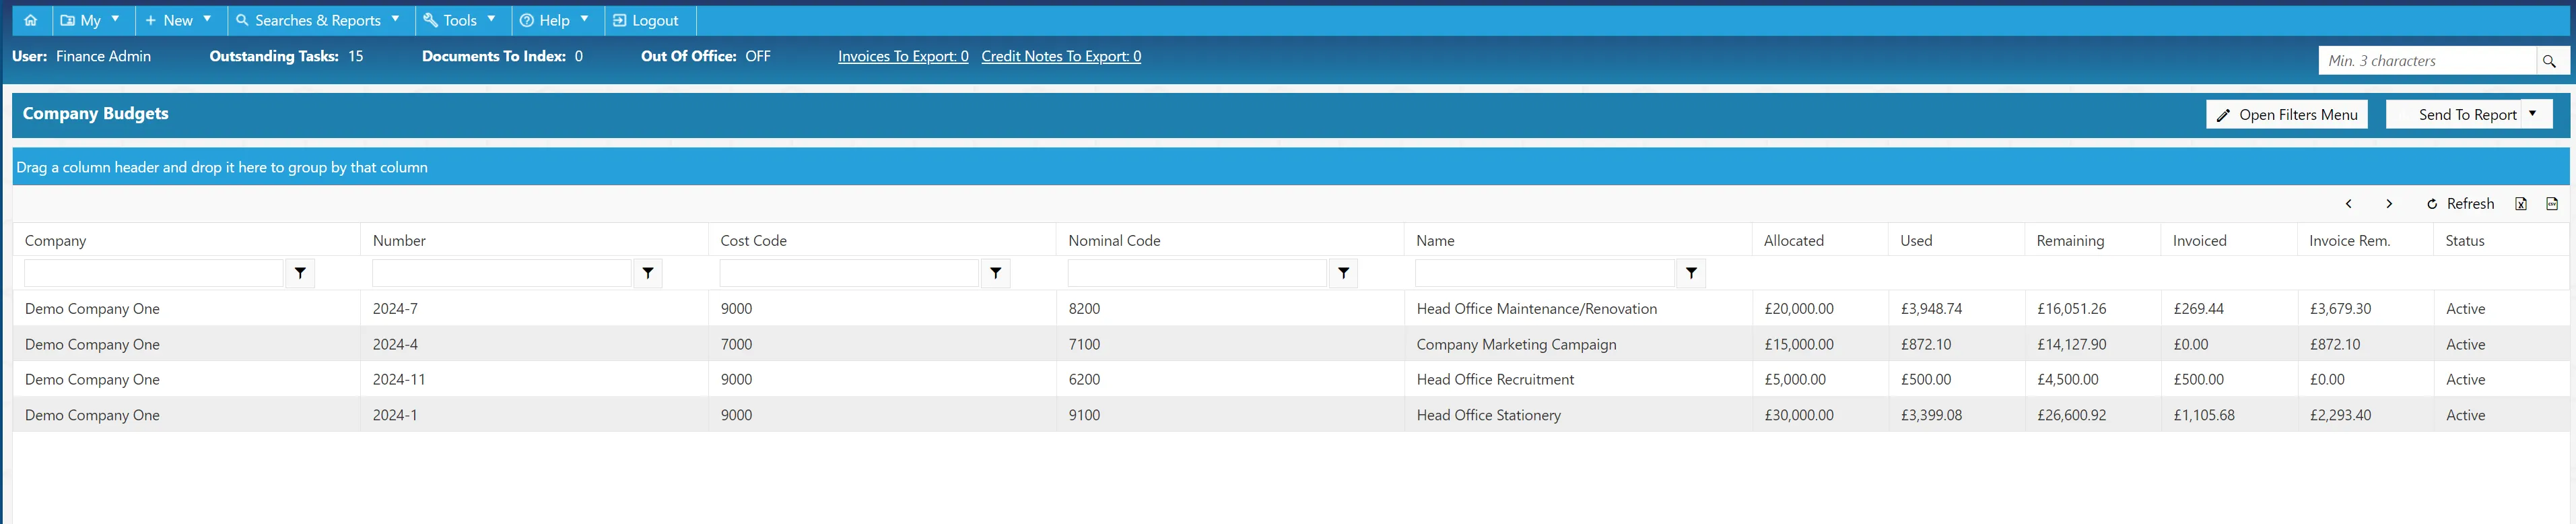Open Number column filter funnel
The image size is (2576, 524).
[x=648, y=273]
